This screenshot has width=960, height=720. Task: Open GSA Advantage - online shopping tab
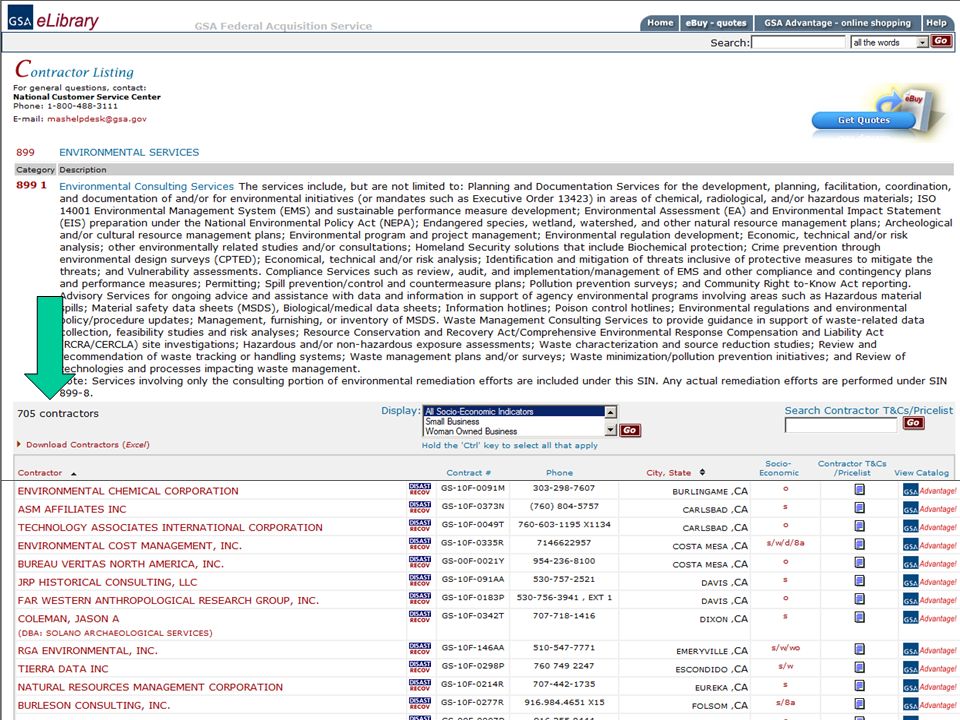click(x=837, y=23)
